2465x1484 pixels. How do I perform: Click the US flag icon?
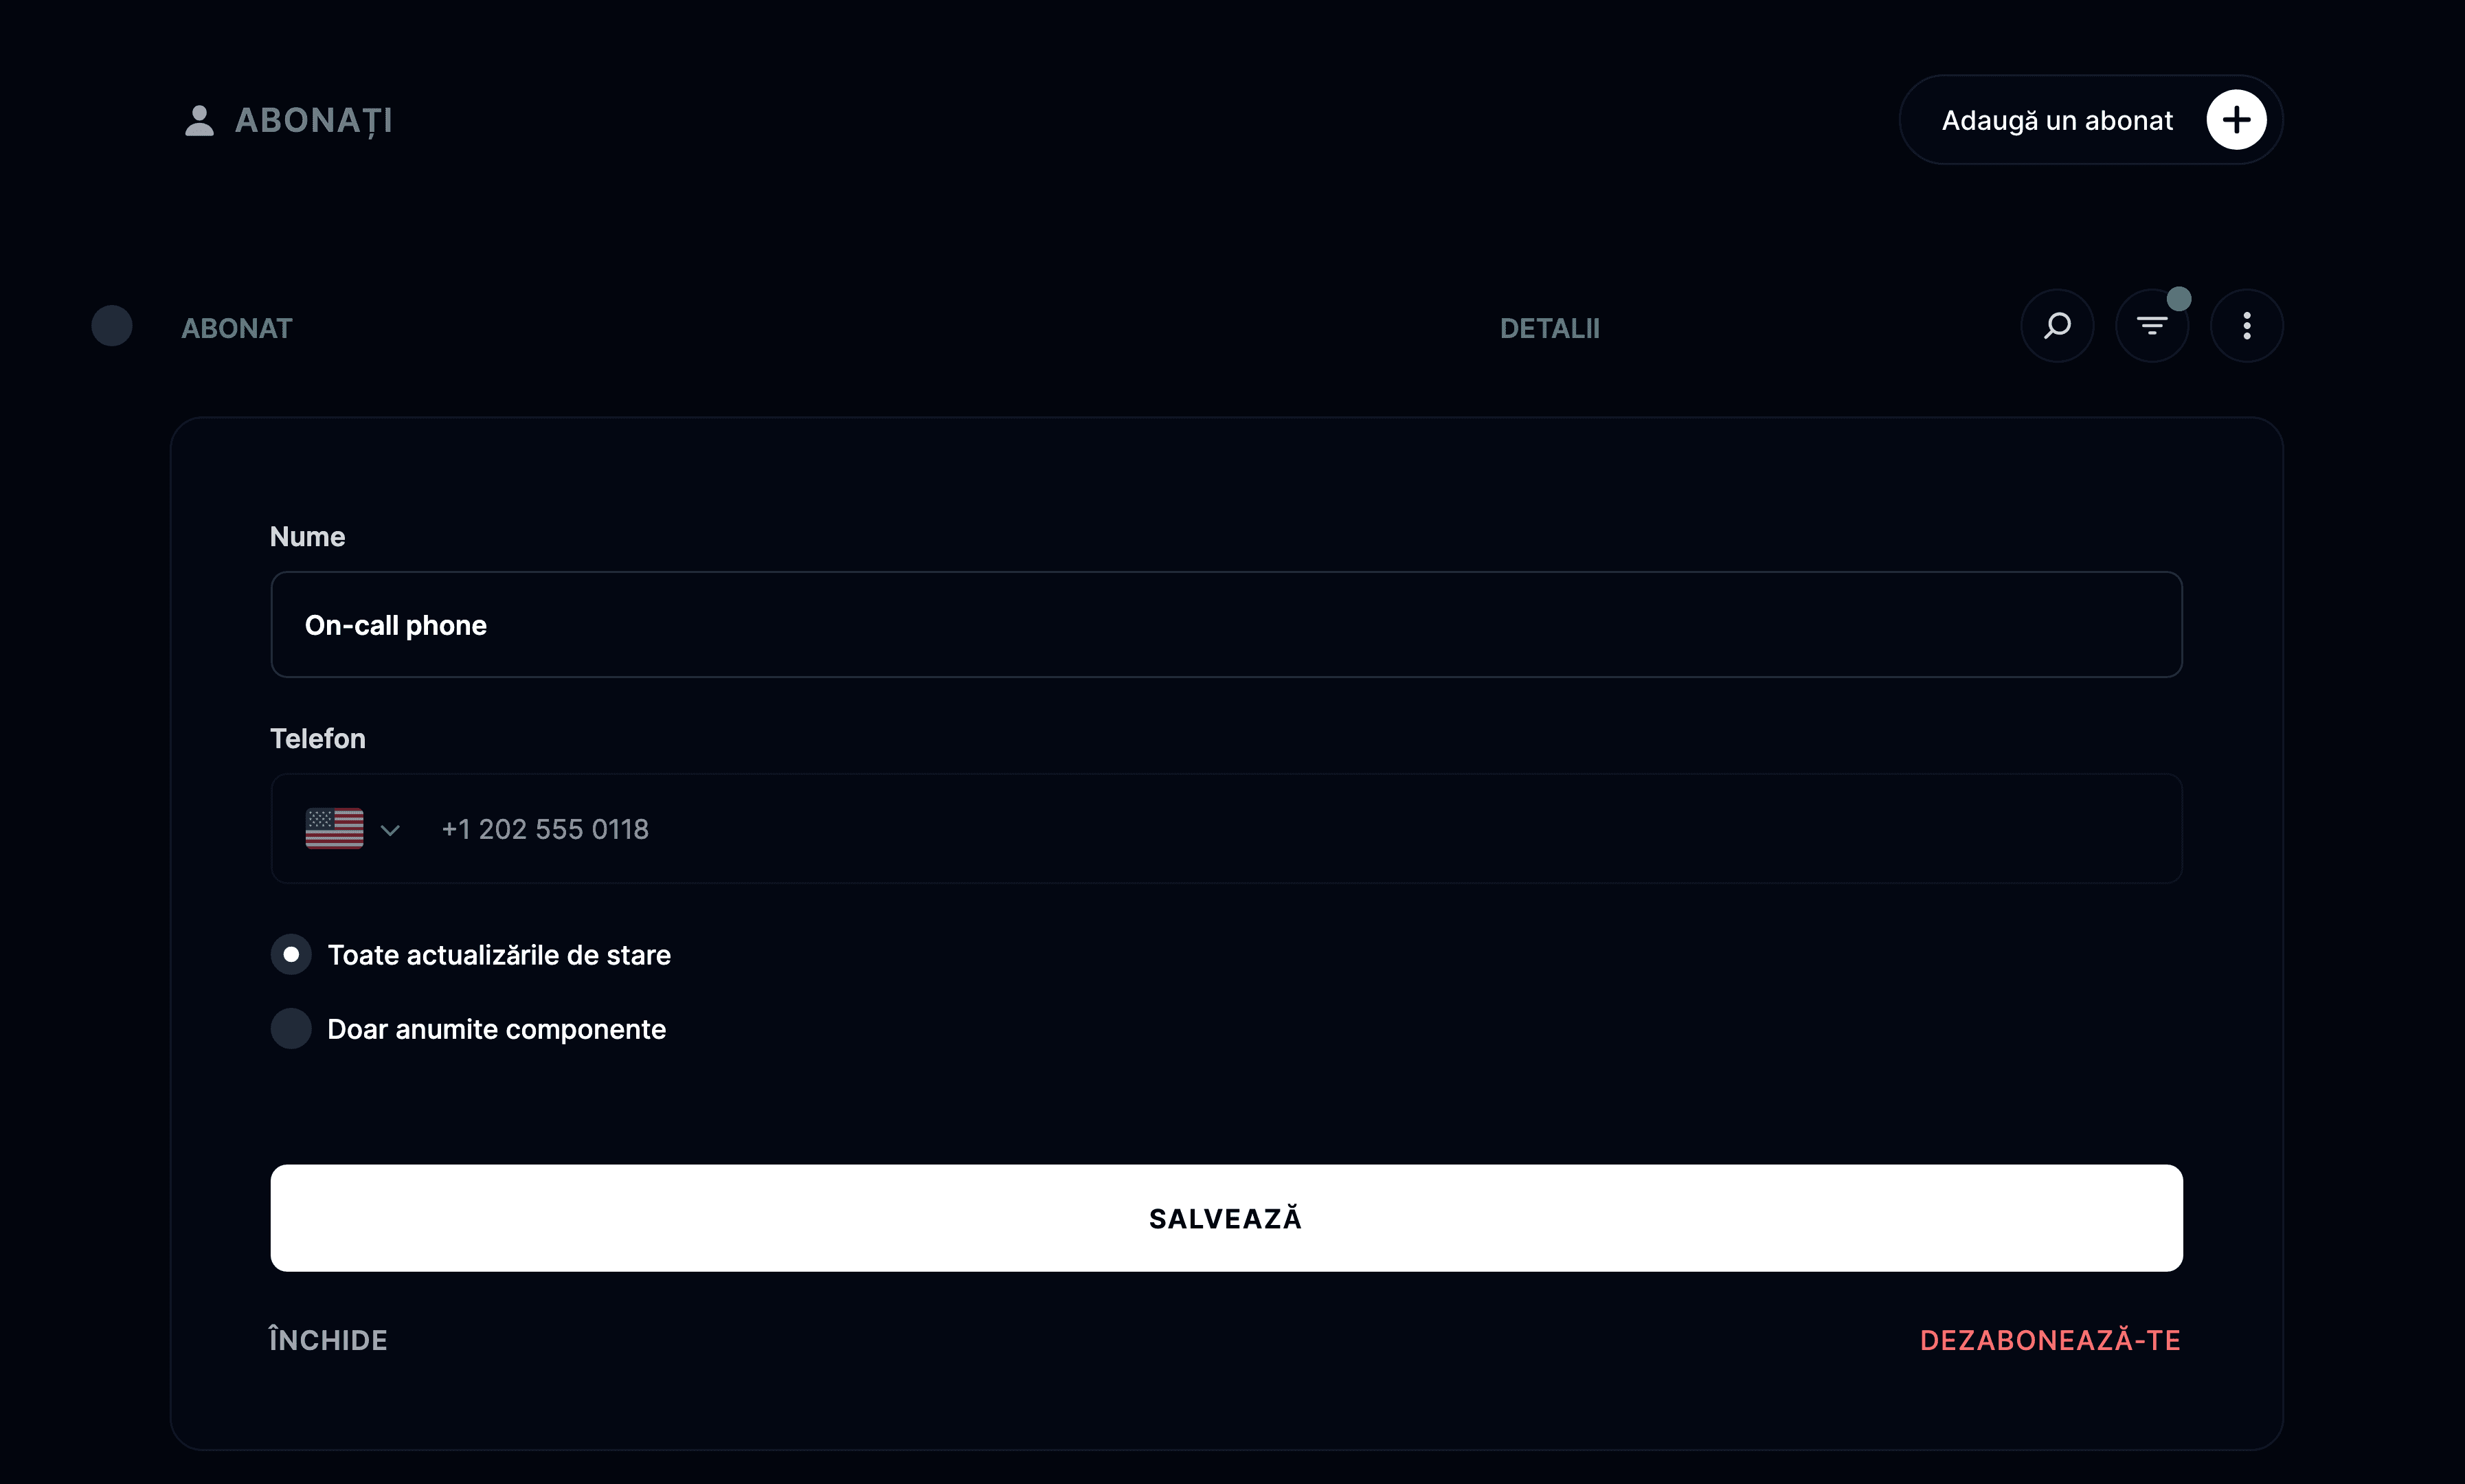(334, 829)
